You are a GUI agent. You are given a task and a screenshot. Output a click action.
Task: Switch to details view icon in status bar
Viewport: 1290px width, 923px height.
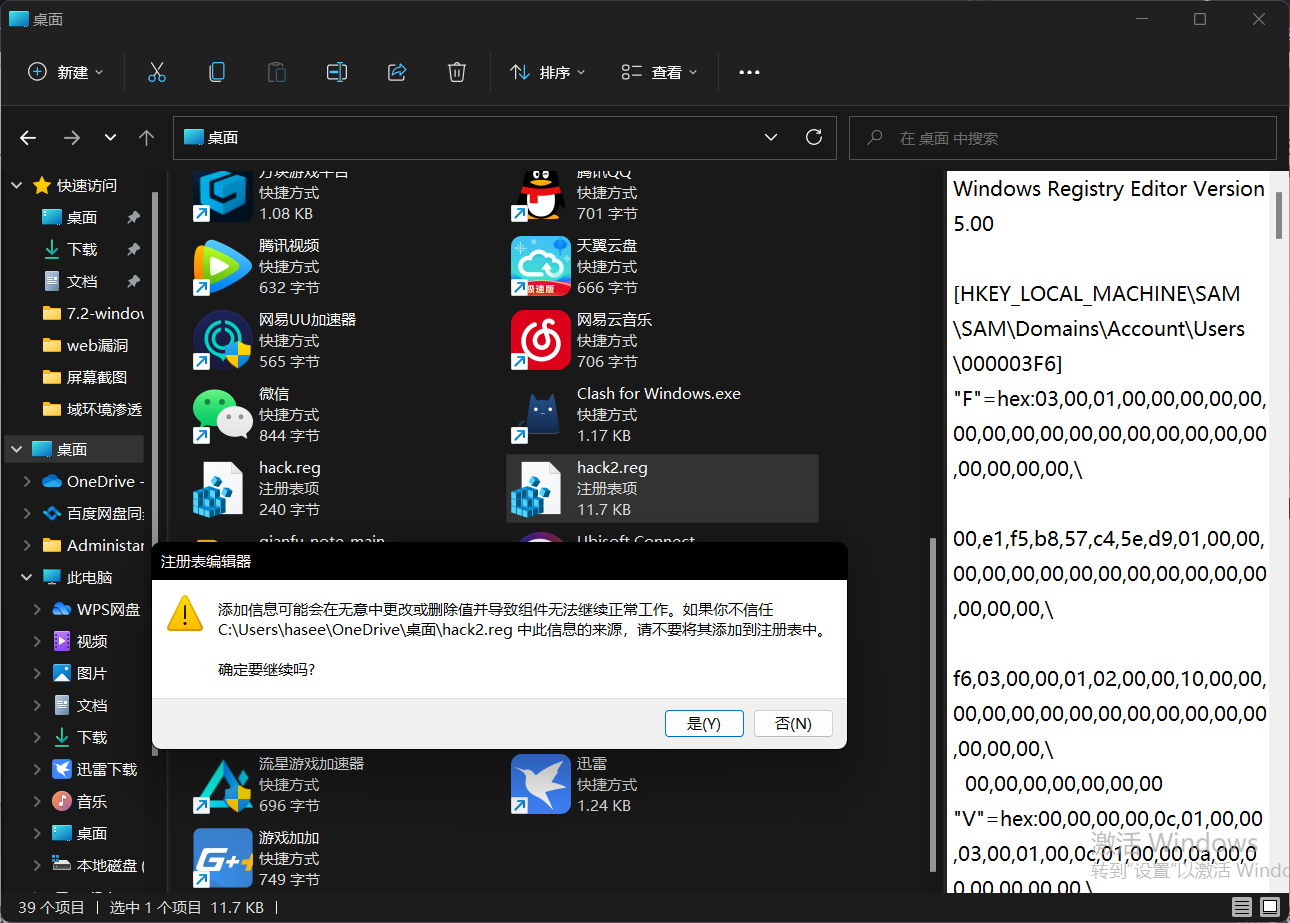point(1241,907)
